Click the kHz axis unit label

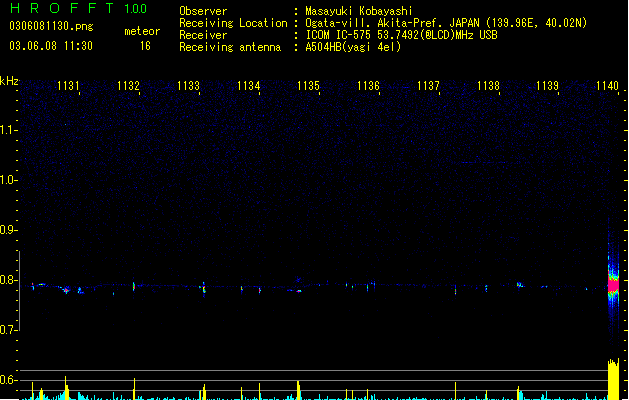pyautogui.click(x=9, y=81)
